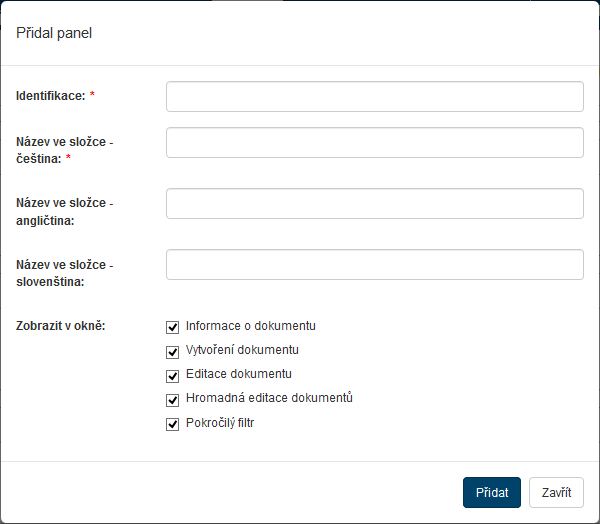This screenshot has width=600, height=524.
Task: Disable the 'Editace dokumentu' checkbox
Action: 173,375
